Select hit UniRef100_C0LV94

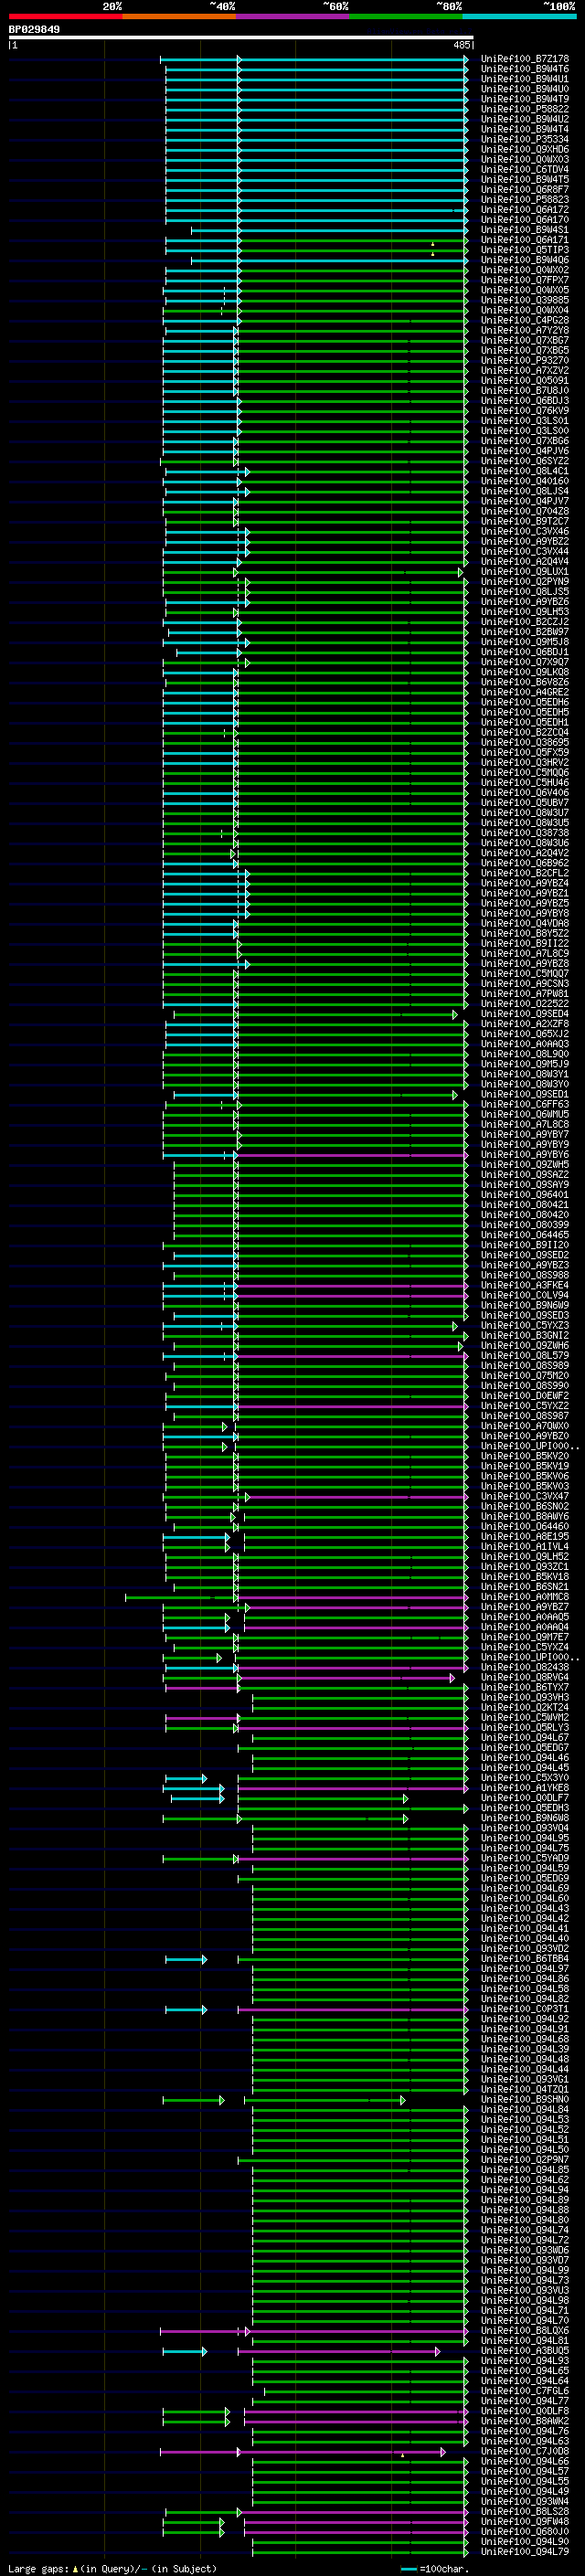pos(525,1296)
